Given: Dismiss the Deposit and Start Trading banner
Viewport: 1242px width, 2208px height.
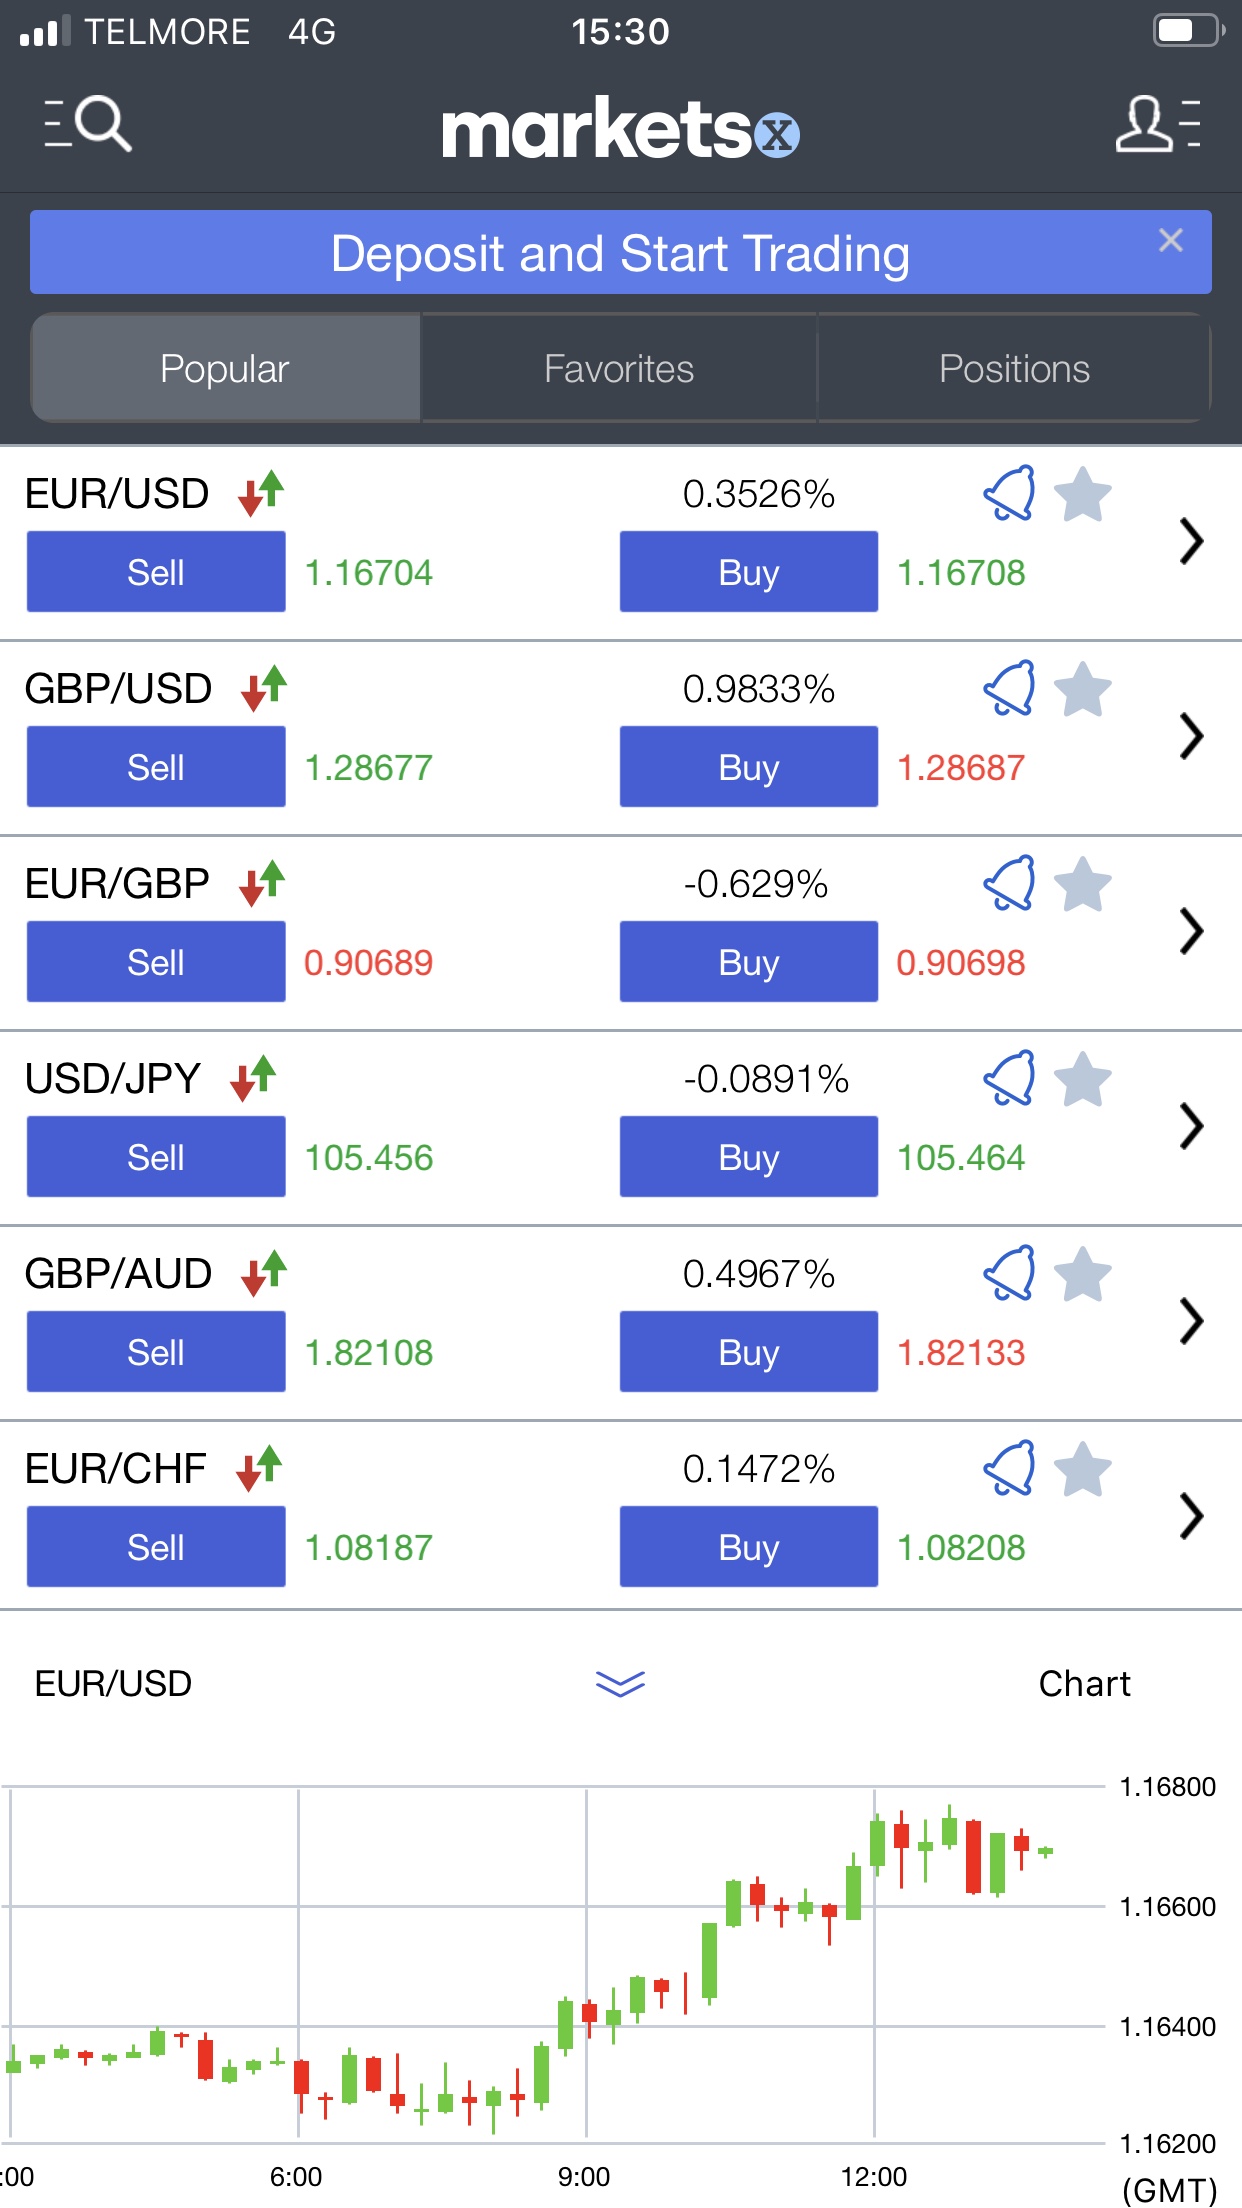Looking at the screenshot, I should tap(1170, 240).
